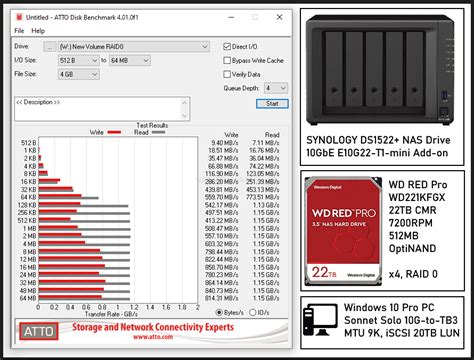Click the desktop PC computer icon
Viewport: 474px width, 360px height.
click(x=320, y=319)
